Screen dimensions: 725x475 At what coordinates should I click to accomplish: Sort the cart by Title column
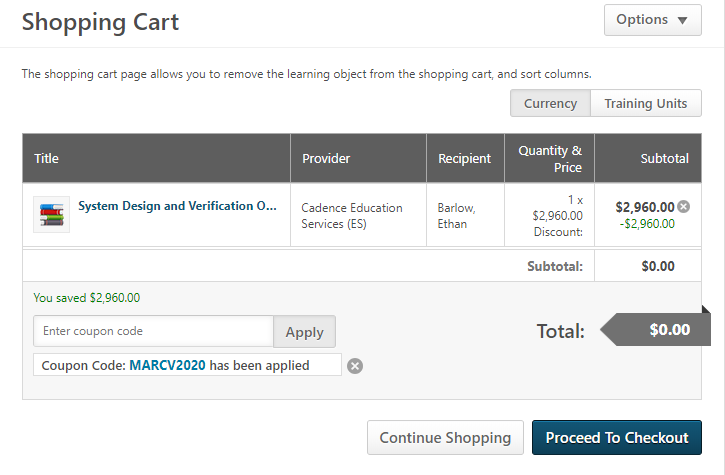point(46,158)
